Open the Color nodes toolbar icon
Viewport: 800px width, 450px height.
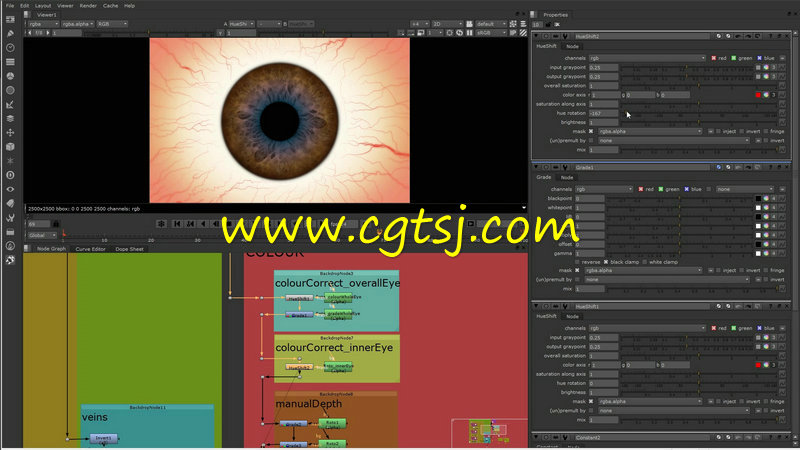click(x=10, y=76)
